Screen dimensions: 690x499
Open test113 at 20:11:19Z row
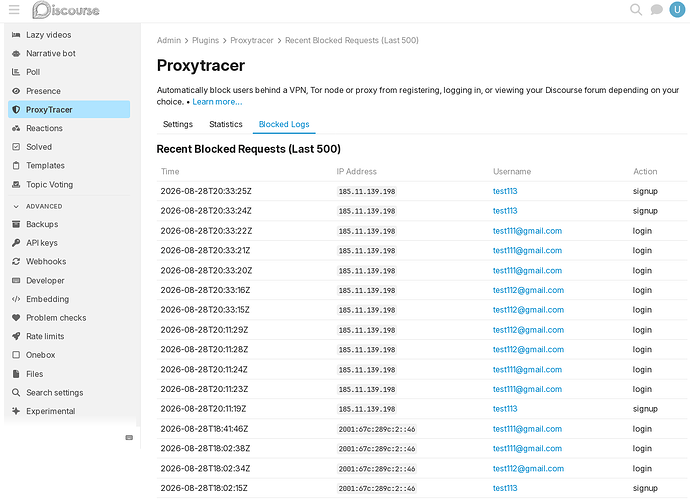coord(505,409)
